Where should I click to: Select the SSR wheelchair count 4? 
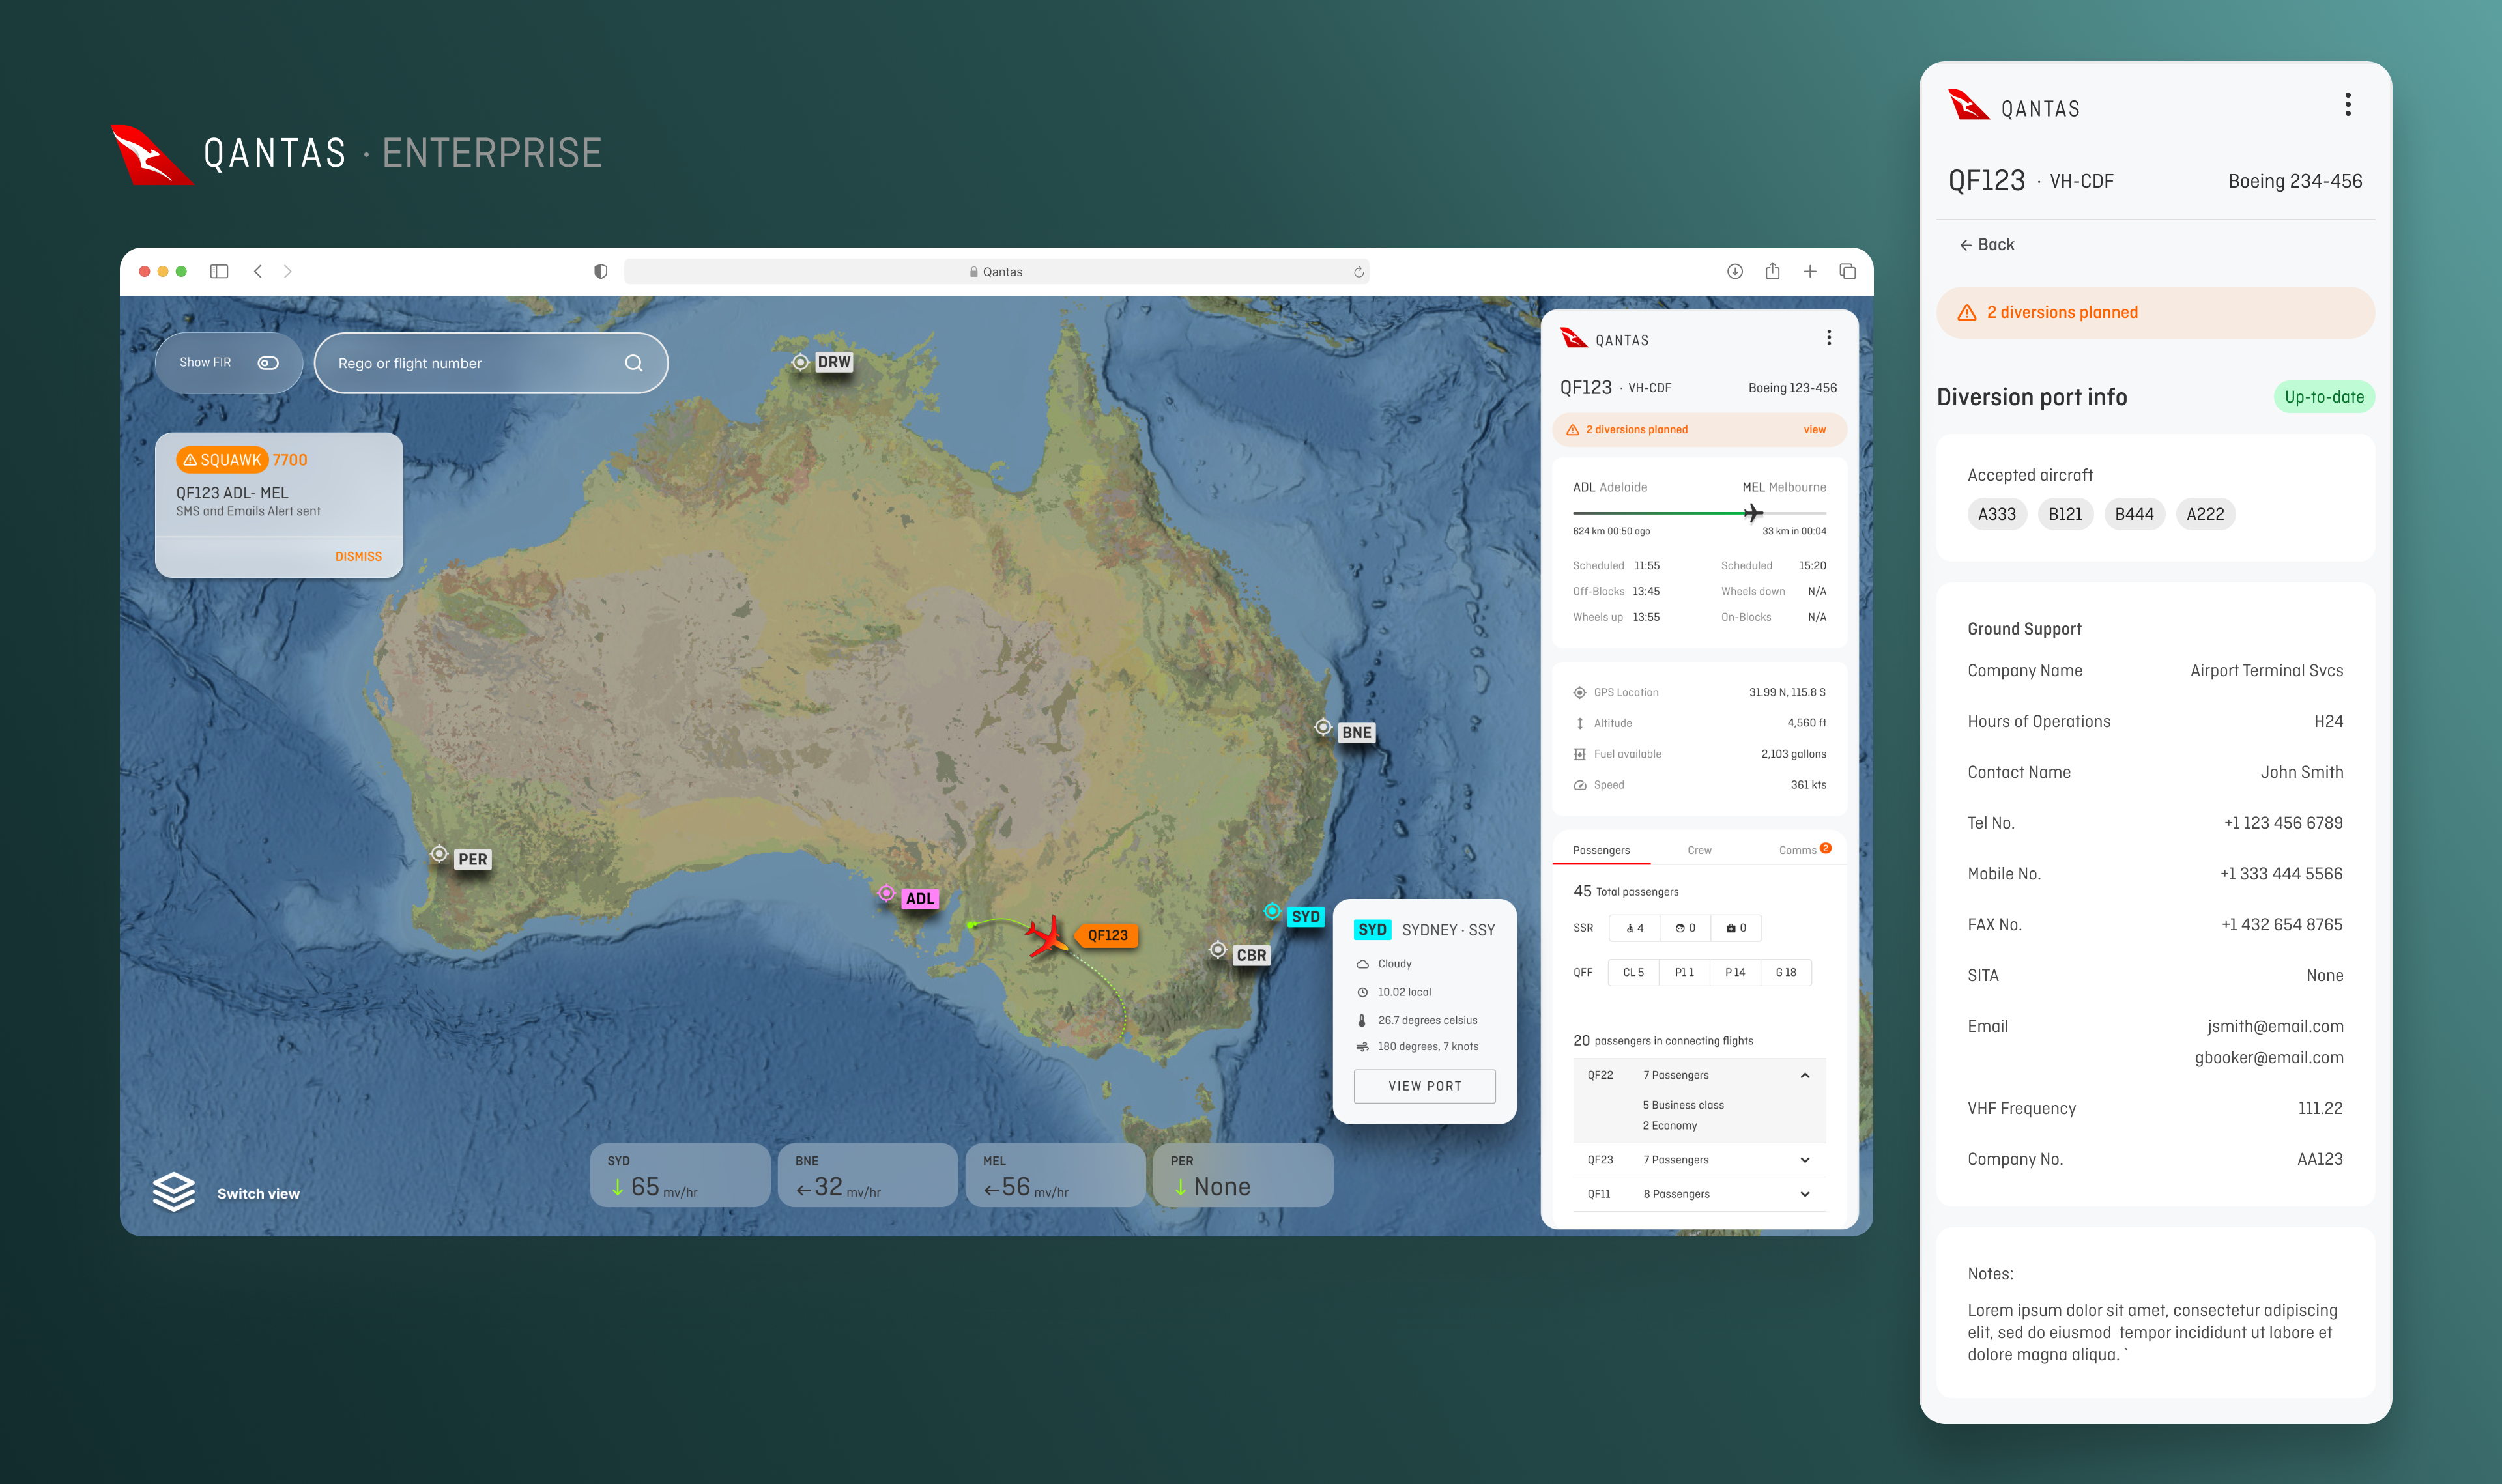coord(1635,928)
